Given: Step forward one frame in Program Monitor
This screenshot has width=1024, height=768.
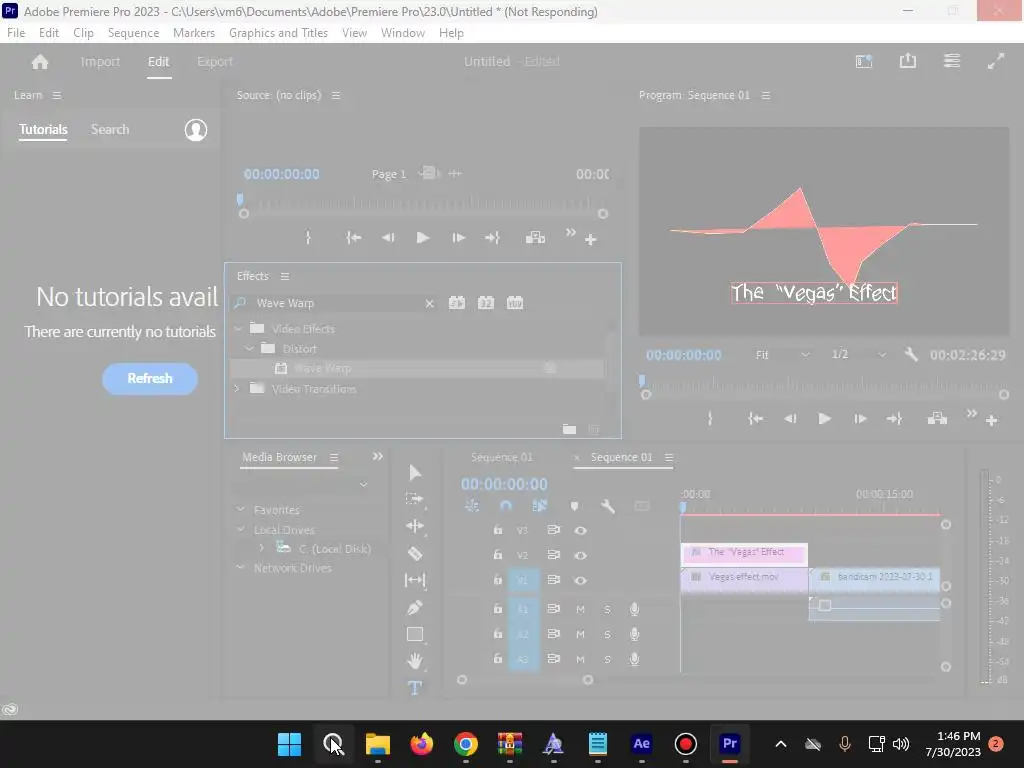Looking at the screenshot, I should (860, 419).
